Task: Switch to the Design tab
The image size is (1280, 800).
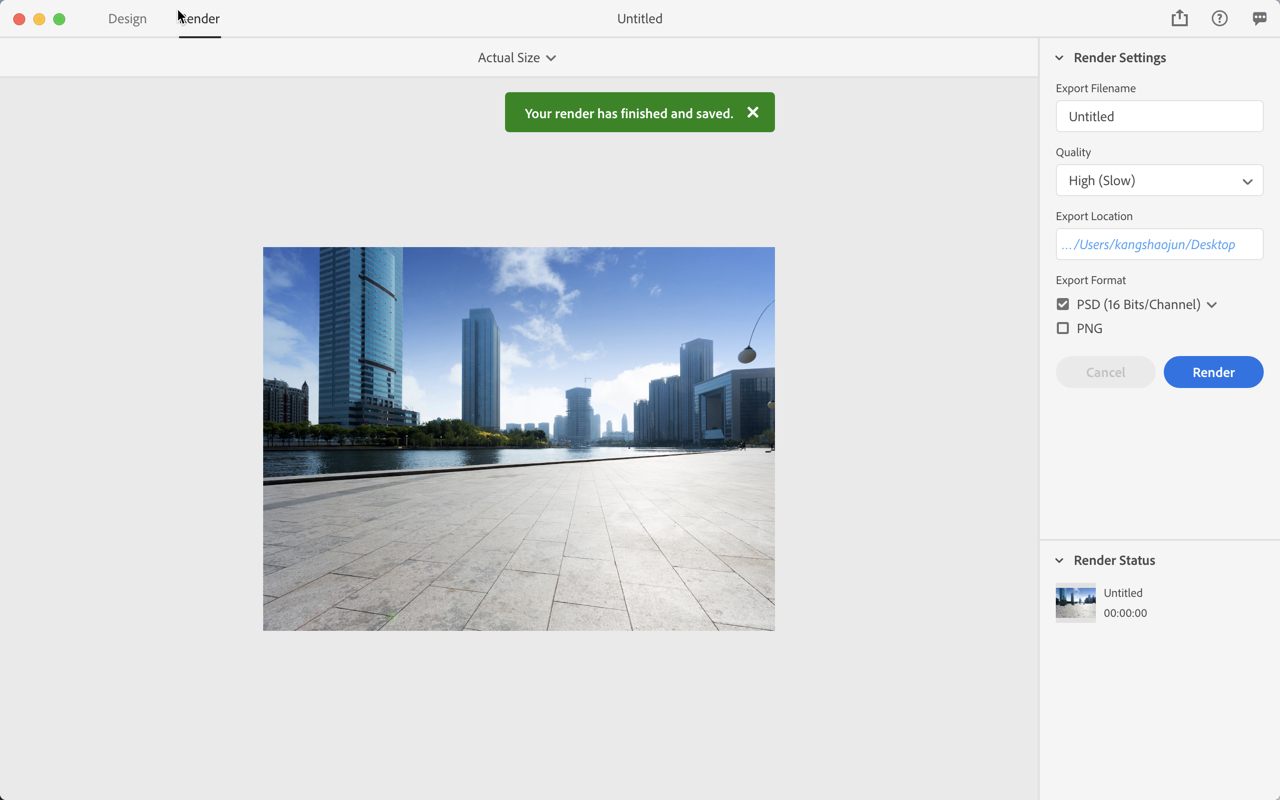Action: point(127,18)
